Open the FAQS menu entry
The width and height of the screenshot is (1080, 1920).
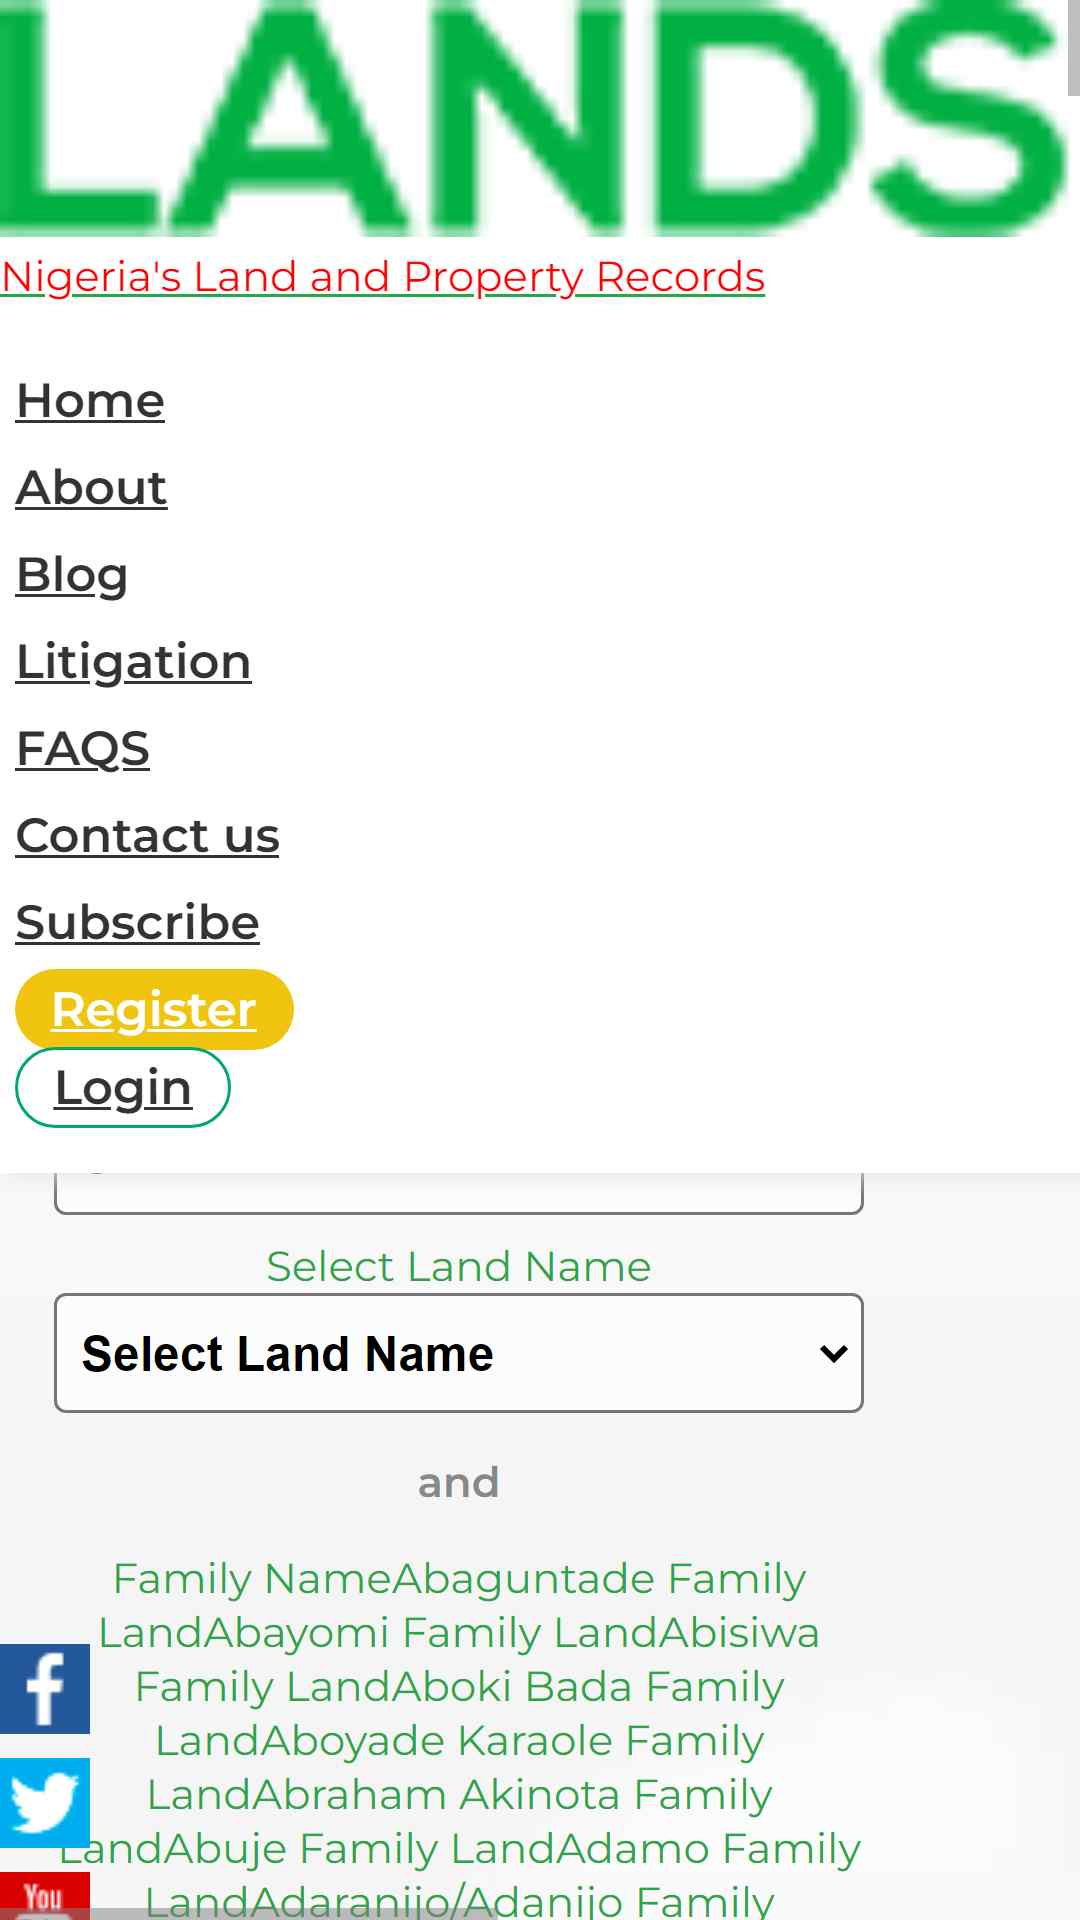click(83, 749)
